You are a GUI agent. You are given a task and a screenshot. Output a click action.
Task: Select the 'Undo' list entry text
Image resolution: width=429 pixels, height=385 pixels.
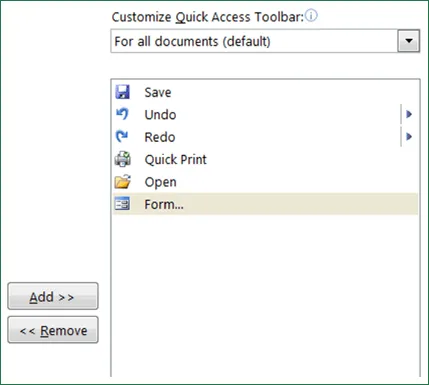point(160,115)
